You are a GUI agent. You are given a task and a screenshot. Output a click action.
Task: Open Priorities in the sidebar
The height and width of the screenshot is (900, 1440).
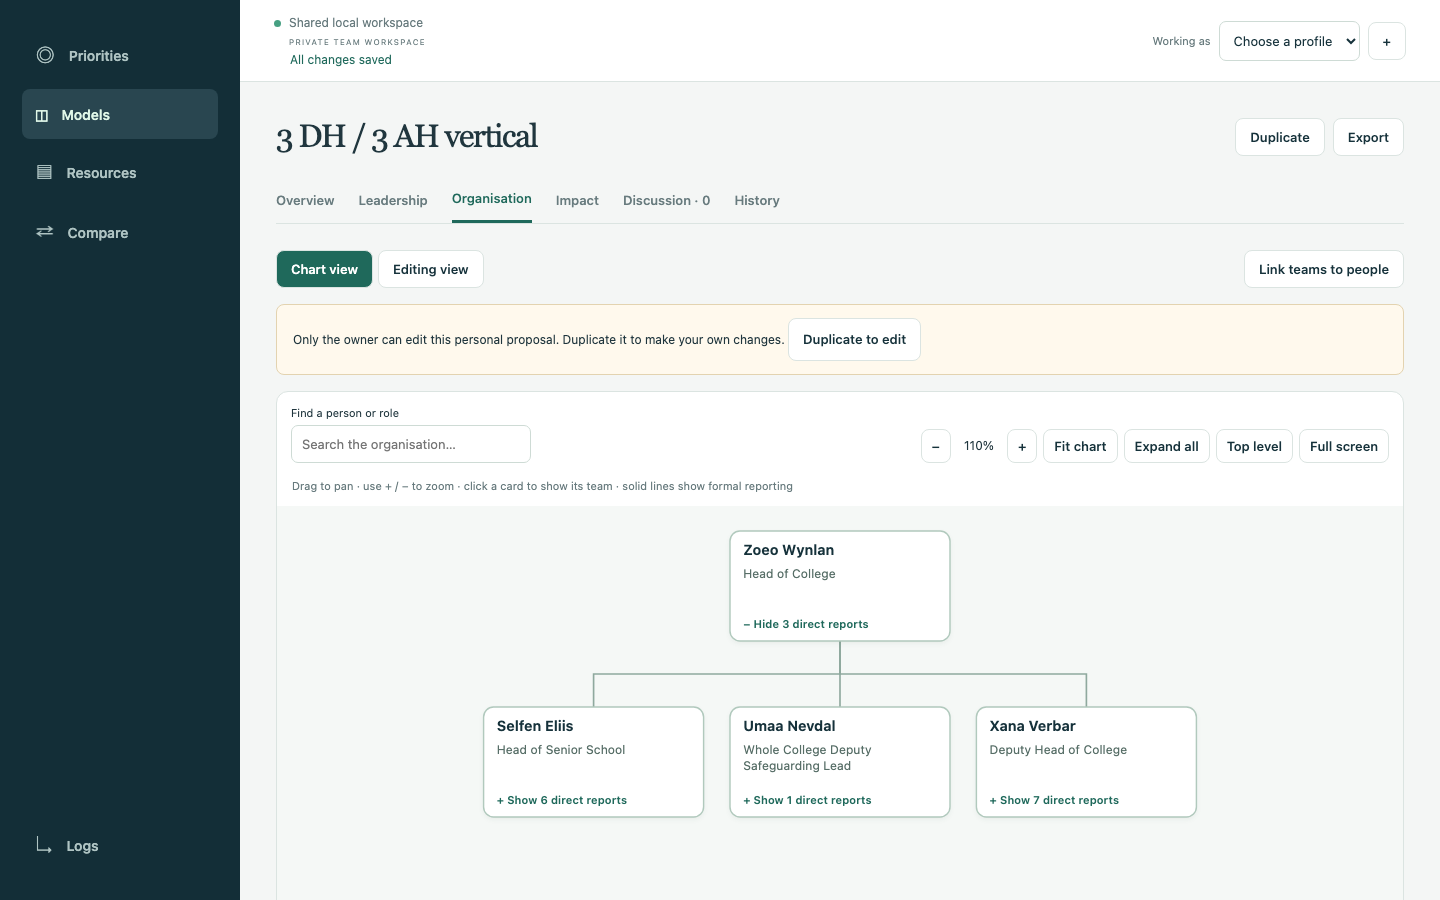(x=120, y=55)
